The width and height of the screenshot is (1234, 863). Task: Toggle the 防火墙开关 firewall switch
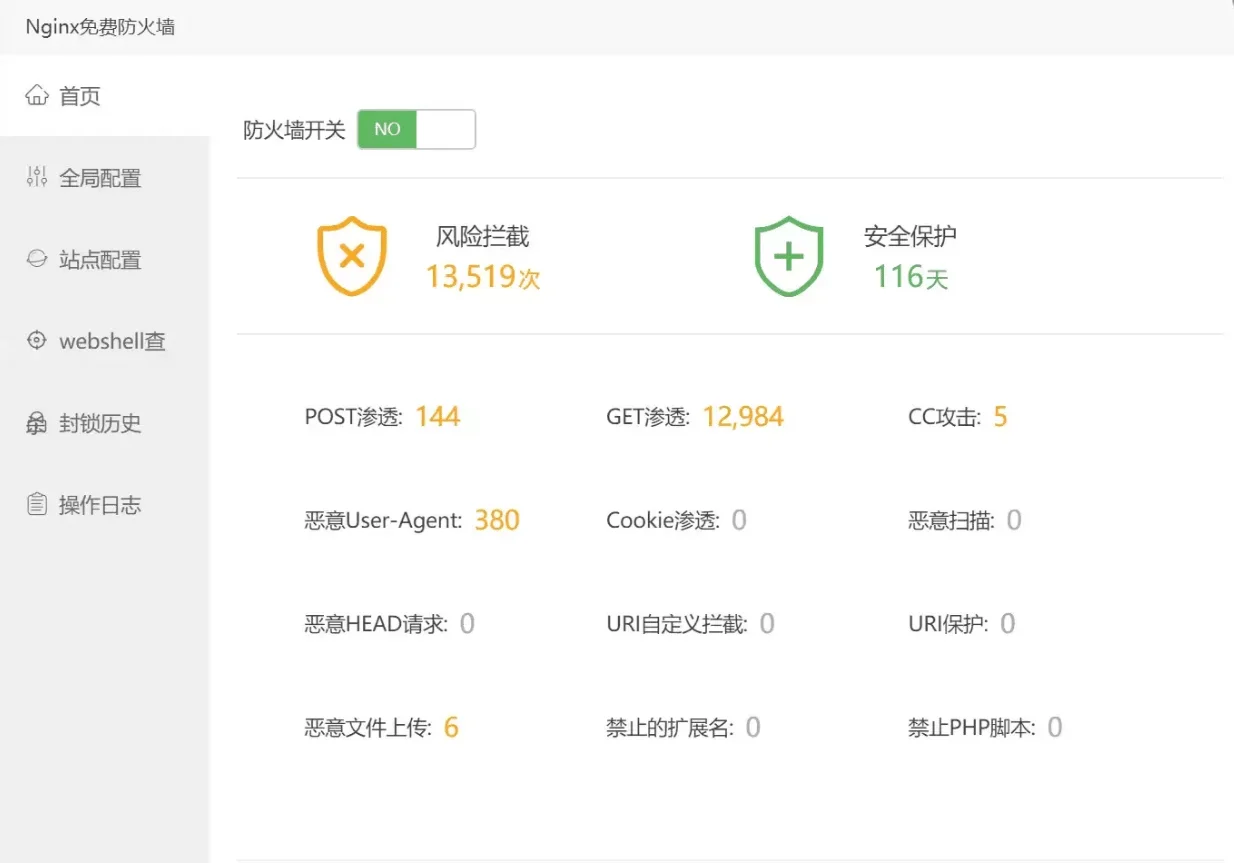[416, 129]
